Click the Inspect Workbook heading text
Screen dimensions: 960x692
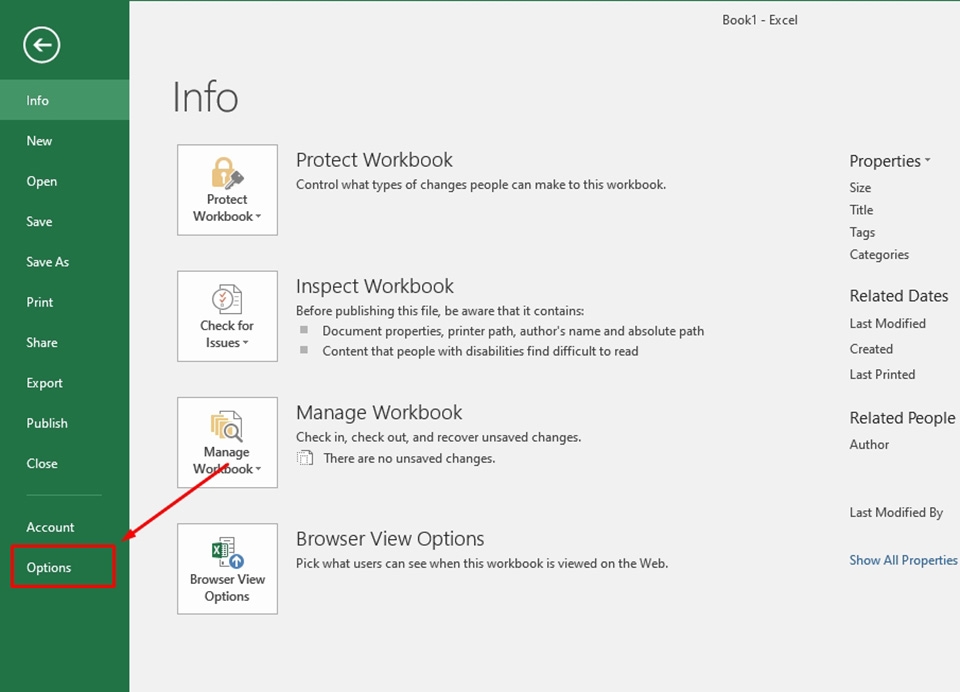(375, 286)
